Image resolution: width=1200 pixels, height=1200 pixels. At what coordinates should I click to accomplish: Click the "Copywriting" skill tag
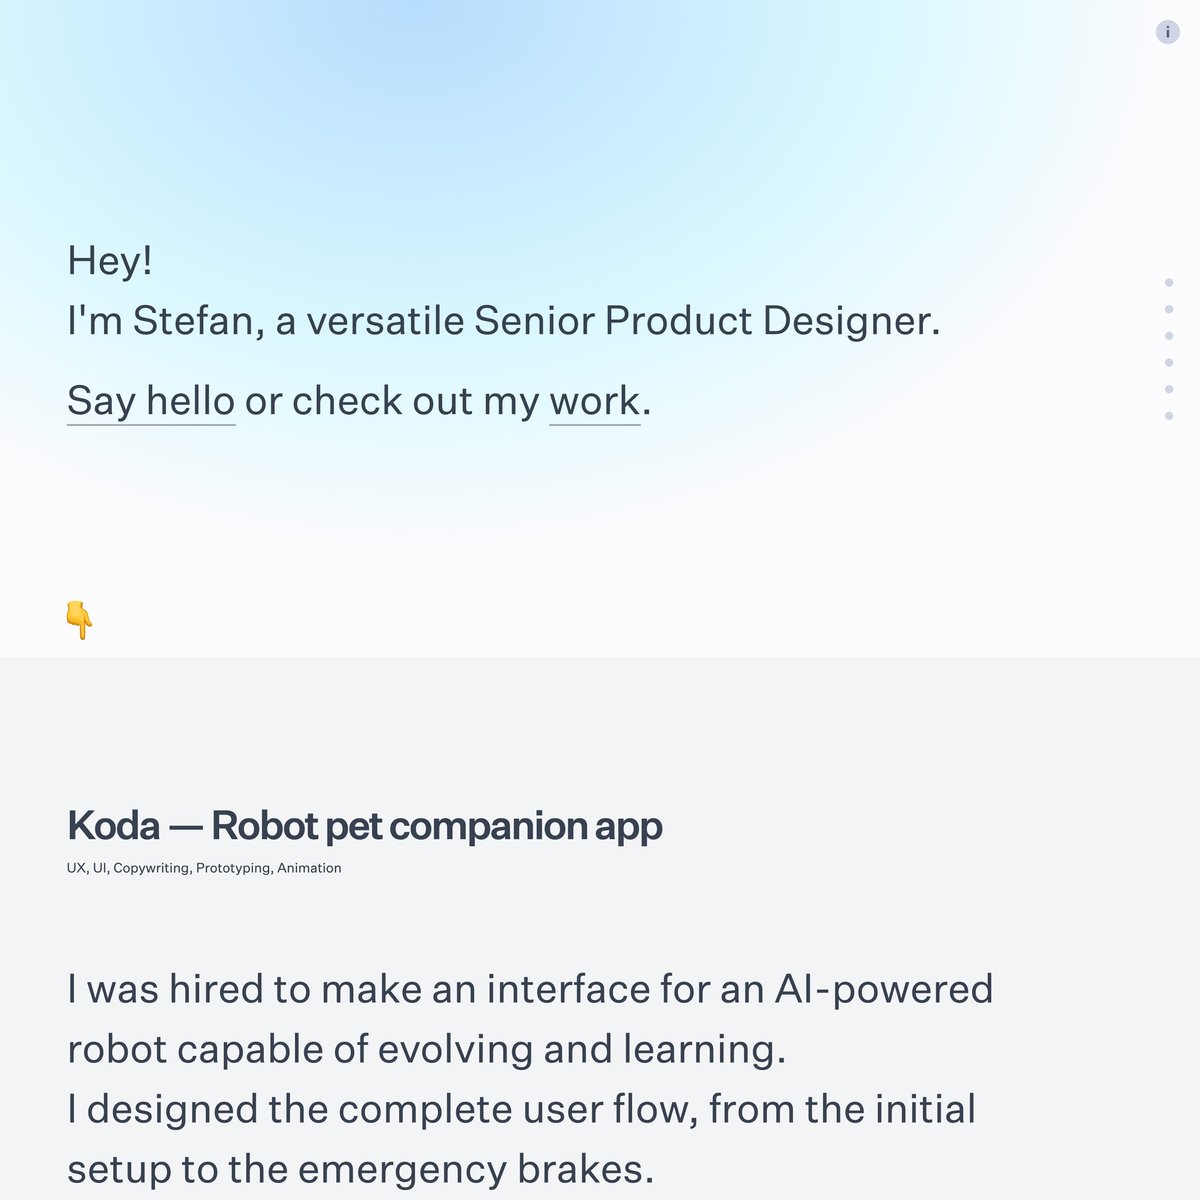(x=151, y=868)
